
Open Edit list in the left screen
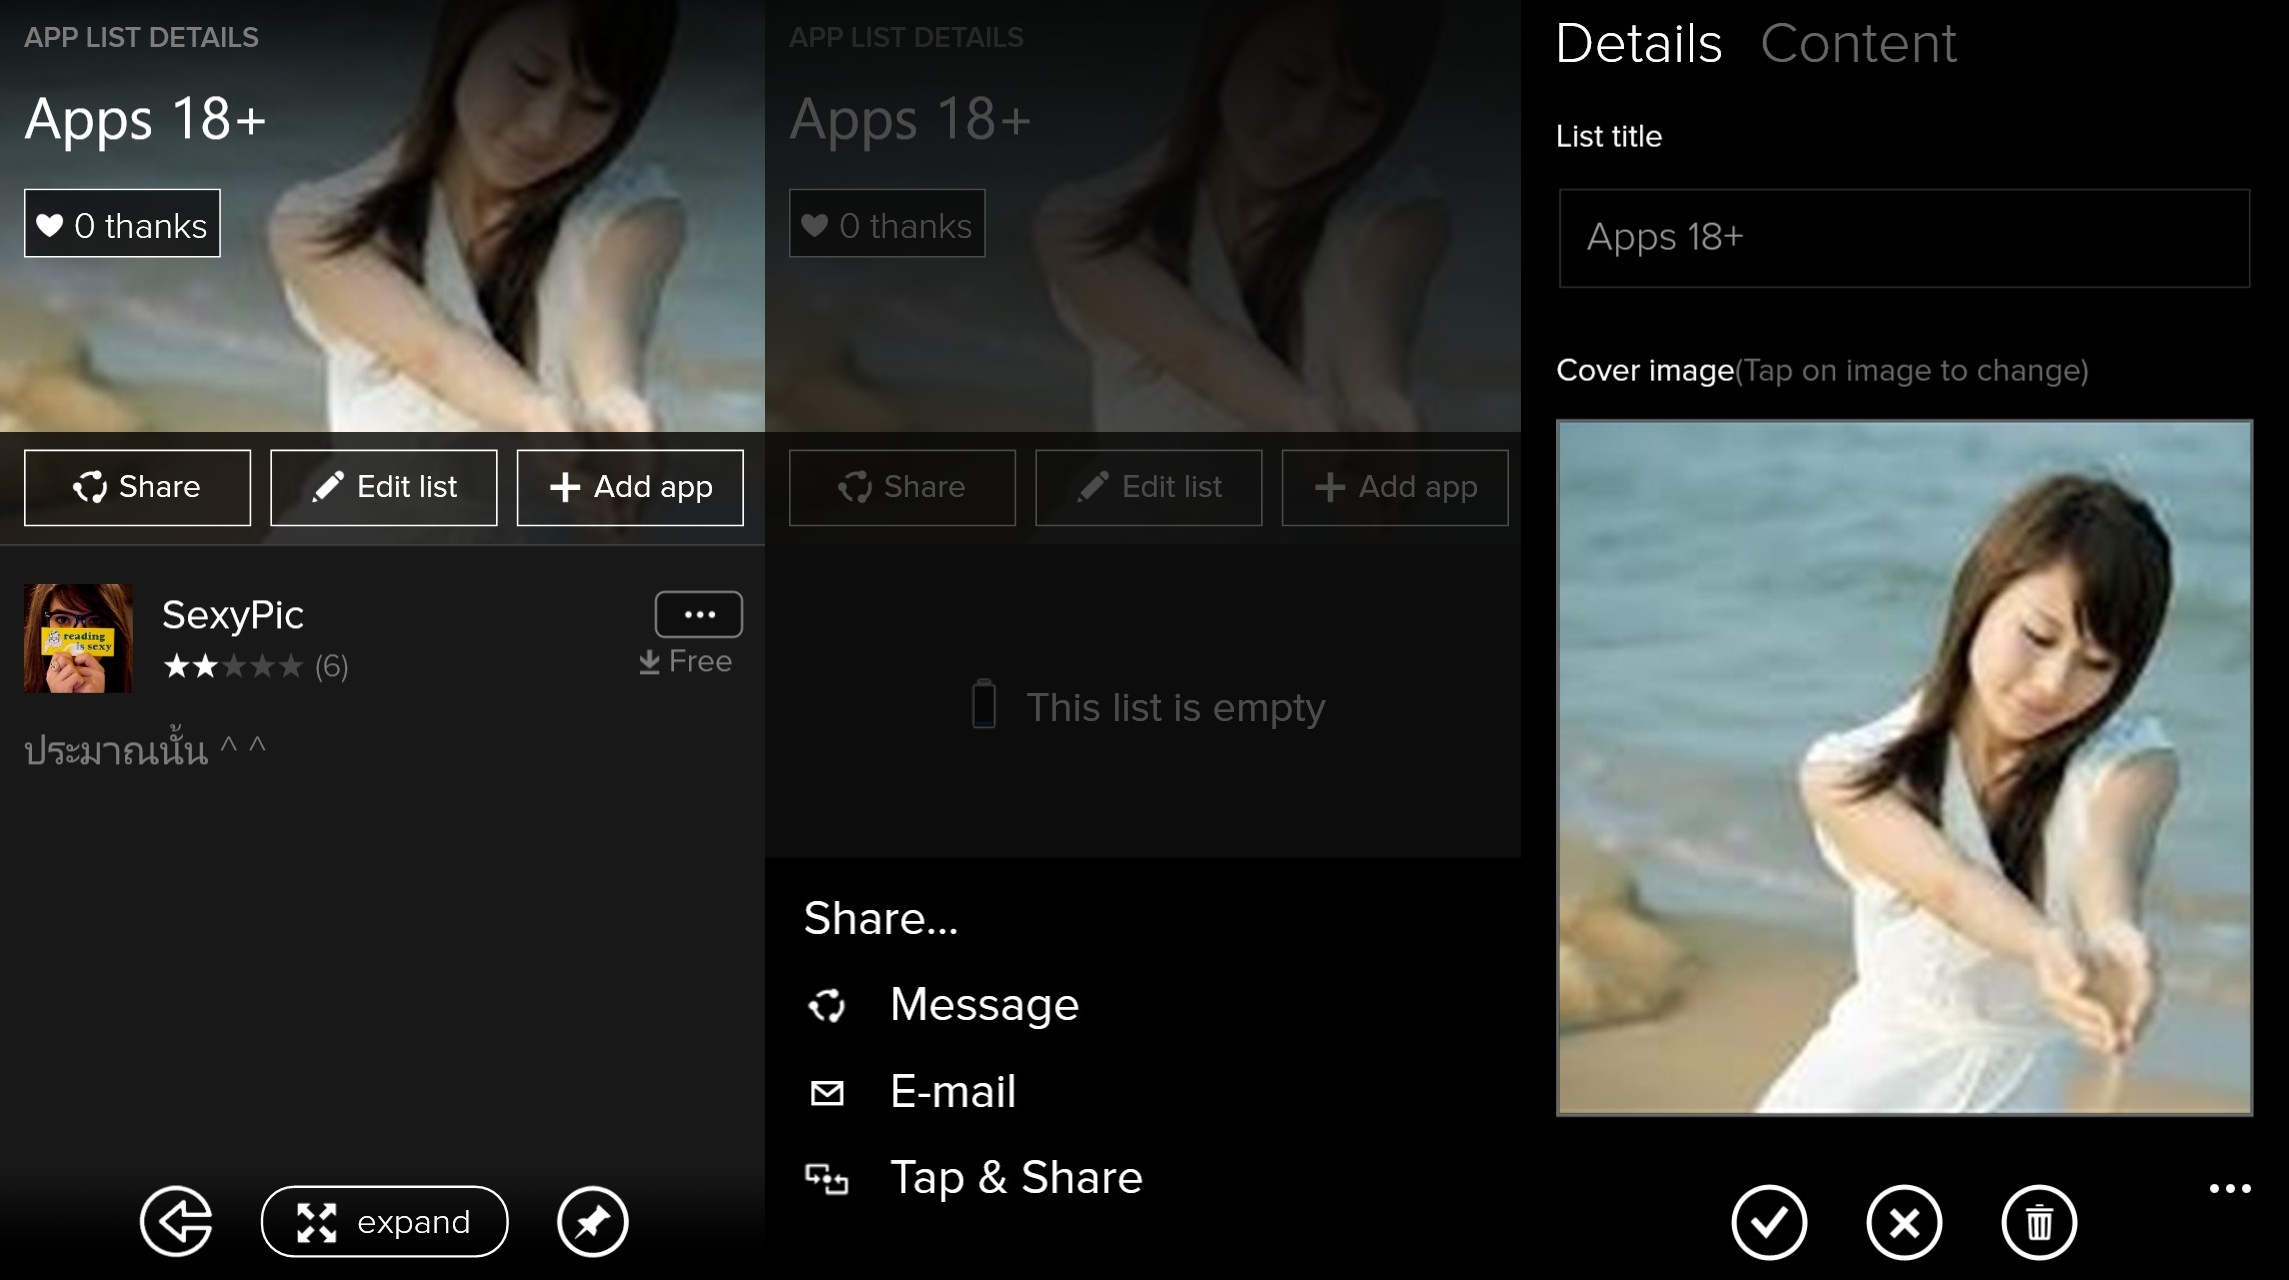pos(383,487)
